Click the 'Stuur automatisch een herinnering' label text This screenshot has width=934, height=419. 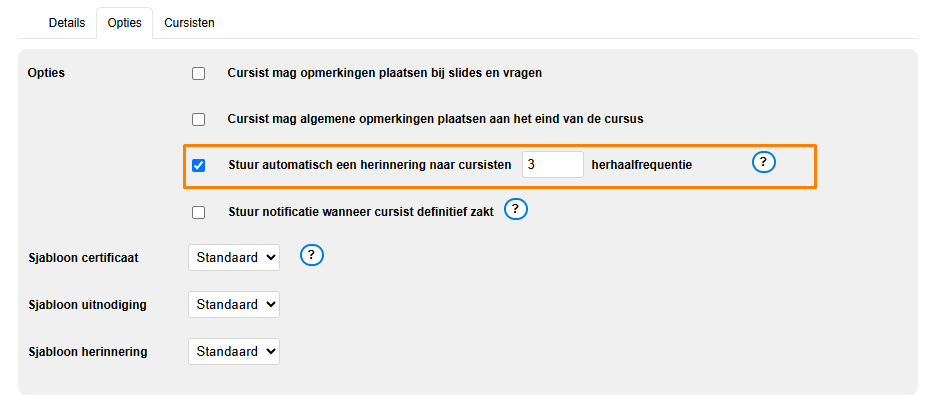(370, 166)
